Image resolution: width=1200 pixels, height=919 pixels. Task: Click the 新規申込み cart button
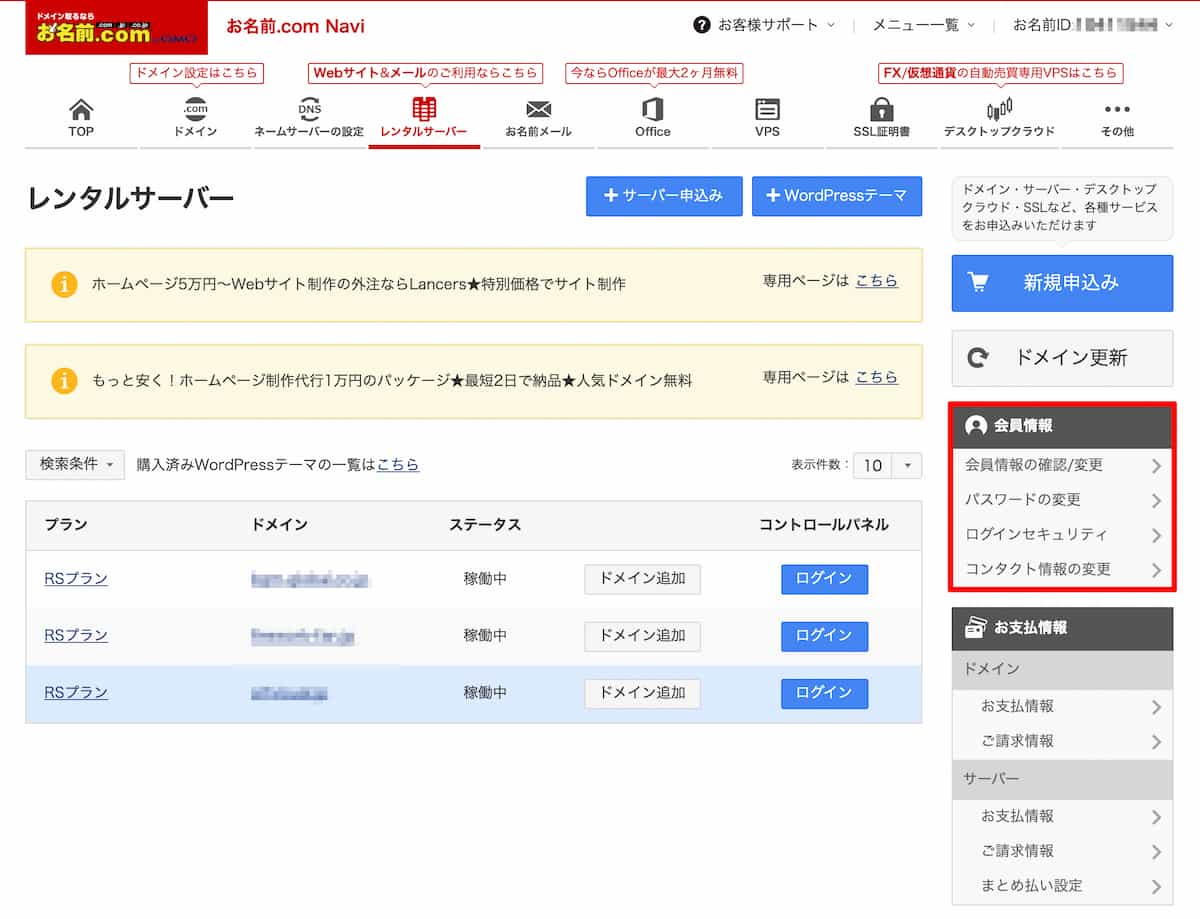pos(1062,283)
